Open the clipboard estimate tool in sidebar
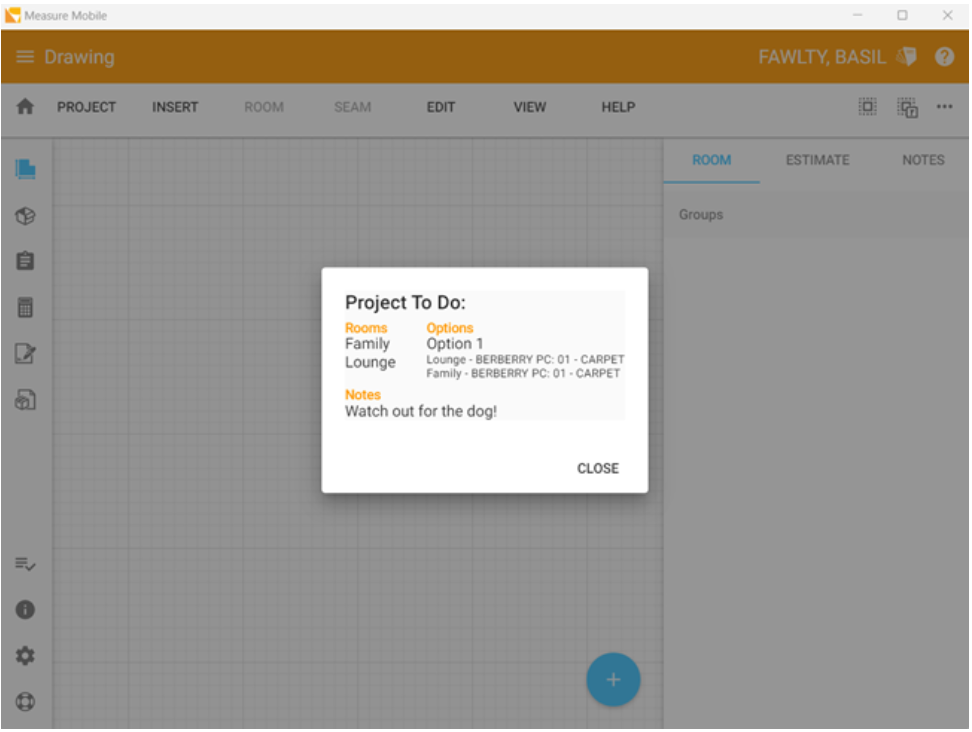972x732 pixels. coord(24,259)
